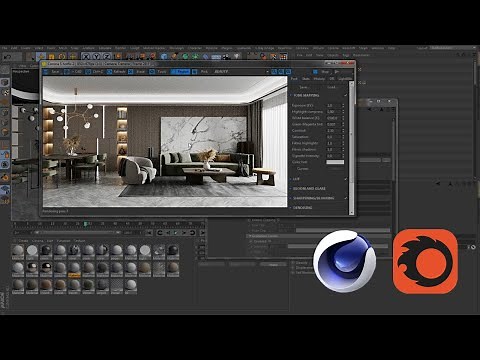Click the Highlight compress value field

(x=334, y=112)
